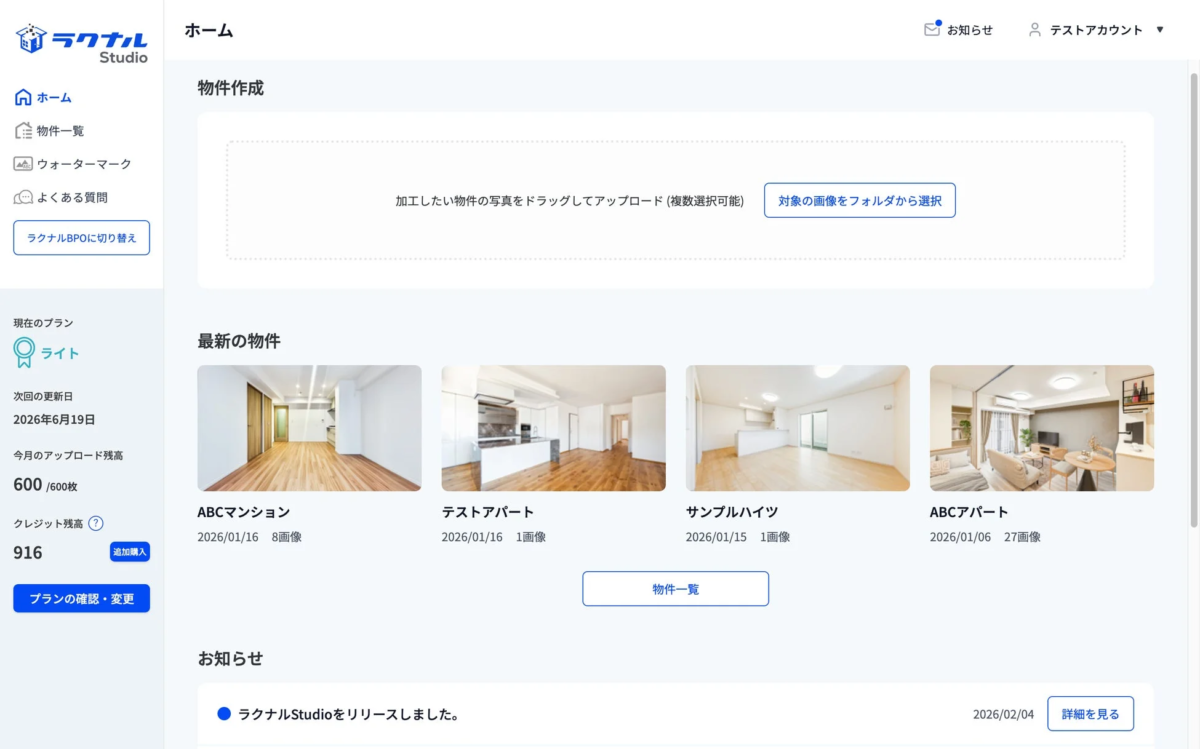Click the クレジット残高 question mark help icon
This screenshot has height=749, width=1200.
96,522
